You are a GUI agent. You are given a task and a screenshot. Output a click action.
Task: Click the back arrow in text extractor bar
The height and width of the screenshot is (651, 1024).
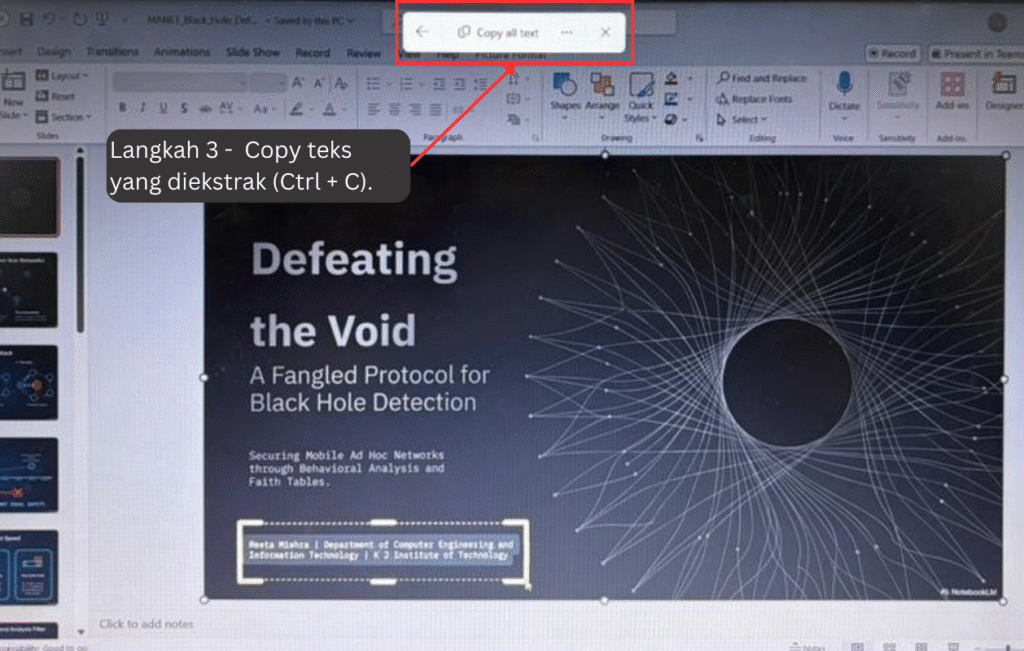[422, 32]
